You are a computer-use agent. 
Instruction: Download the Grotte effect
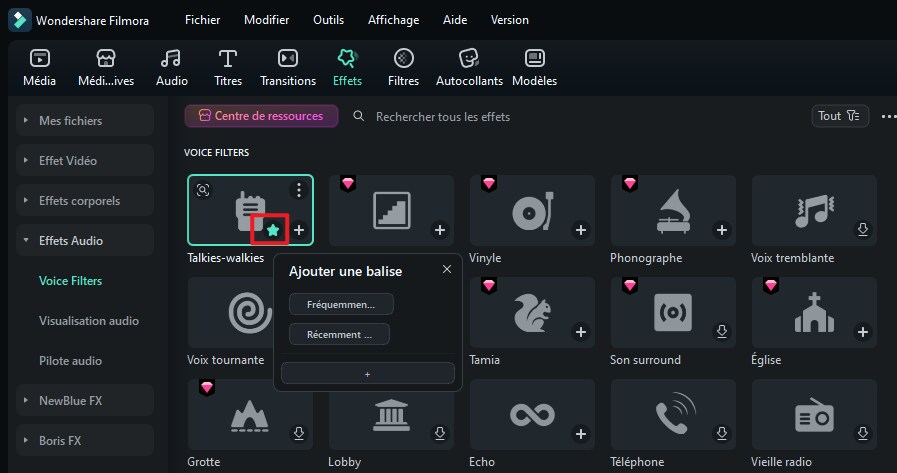(299, 434)
